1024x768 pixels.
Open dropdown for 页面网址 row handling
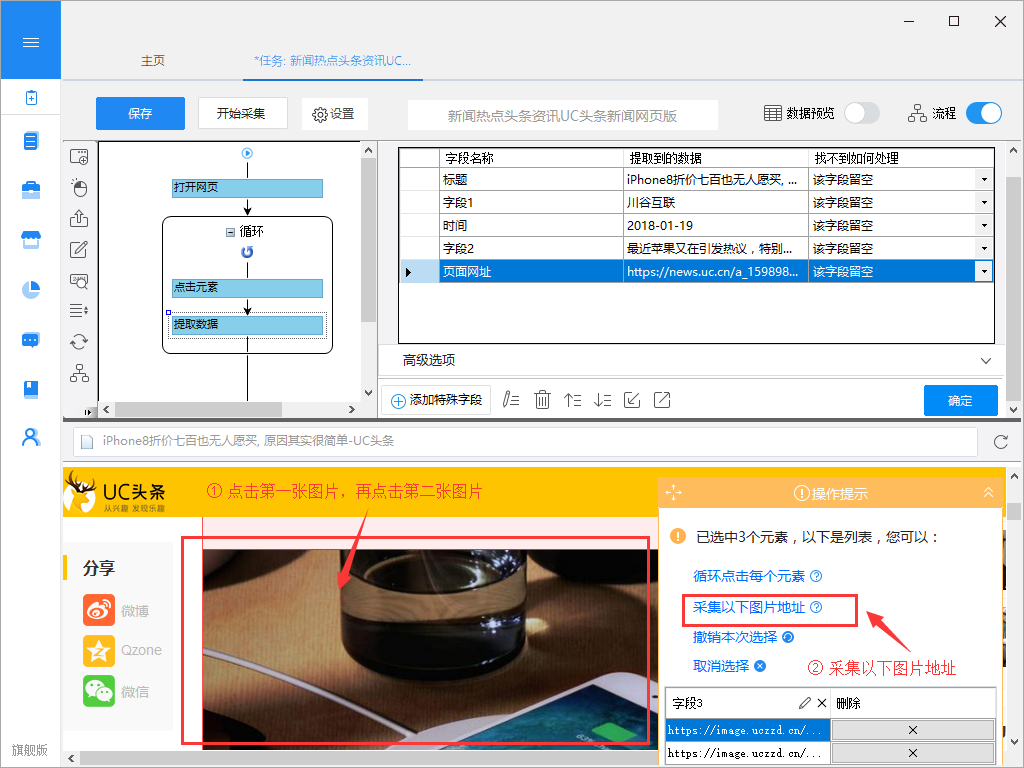tap(984, 271)
